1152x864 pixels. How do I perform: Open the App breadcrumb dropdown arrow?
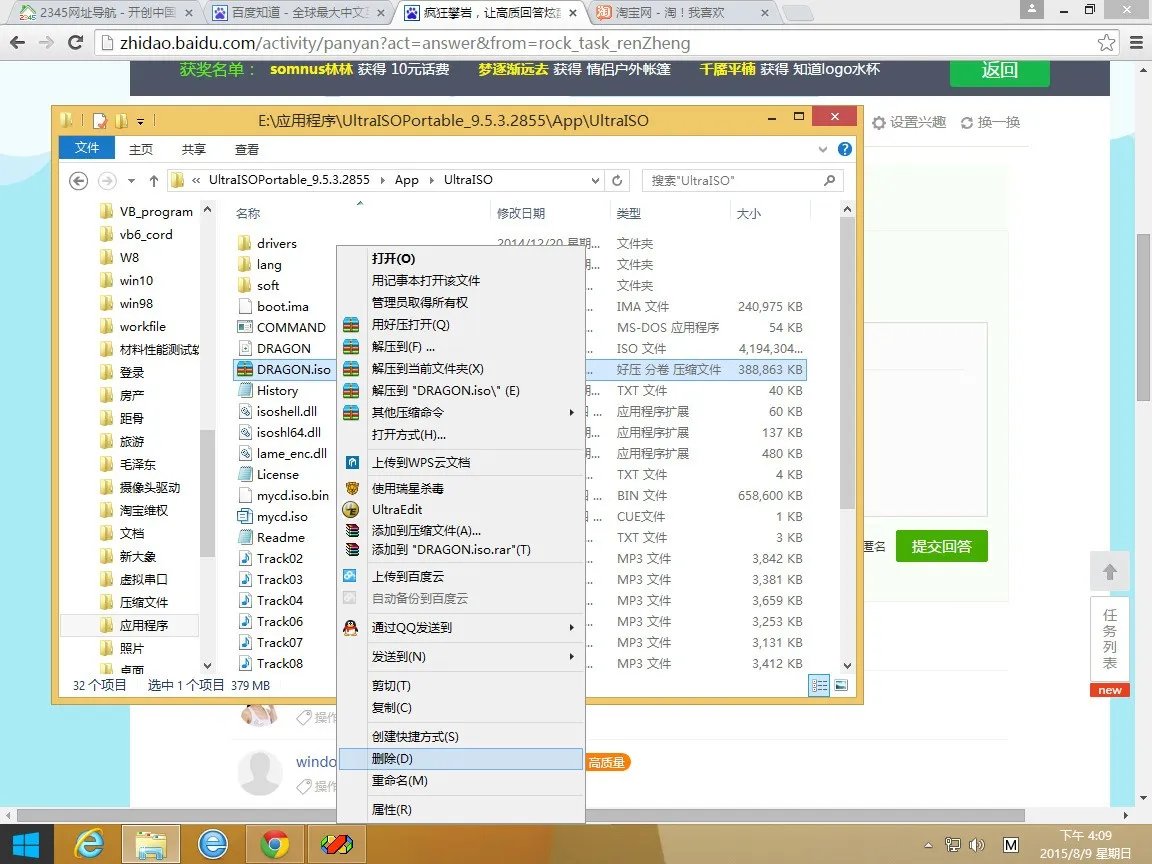point(432,181)
